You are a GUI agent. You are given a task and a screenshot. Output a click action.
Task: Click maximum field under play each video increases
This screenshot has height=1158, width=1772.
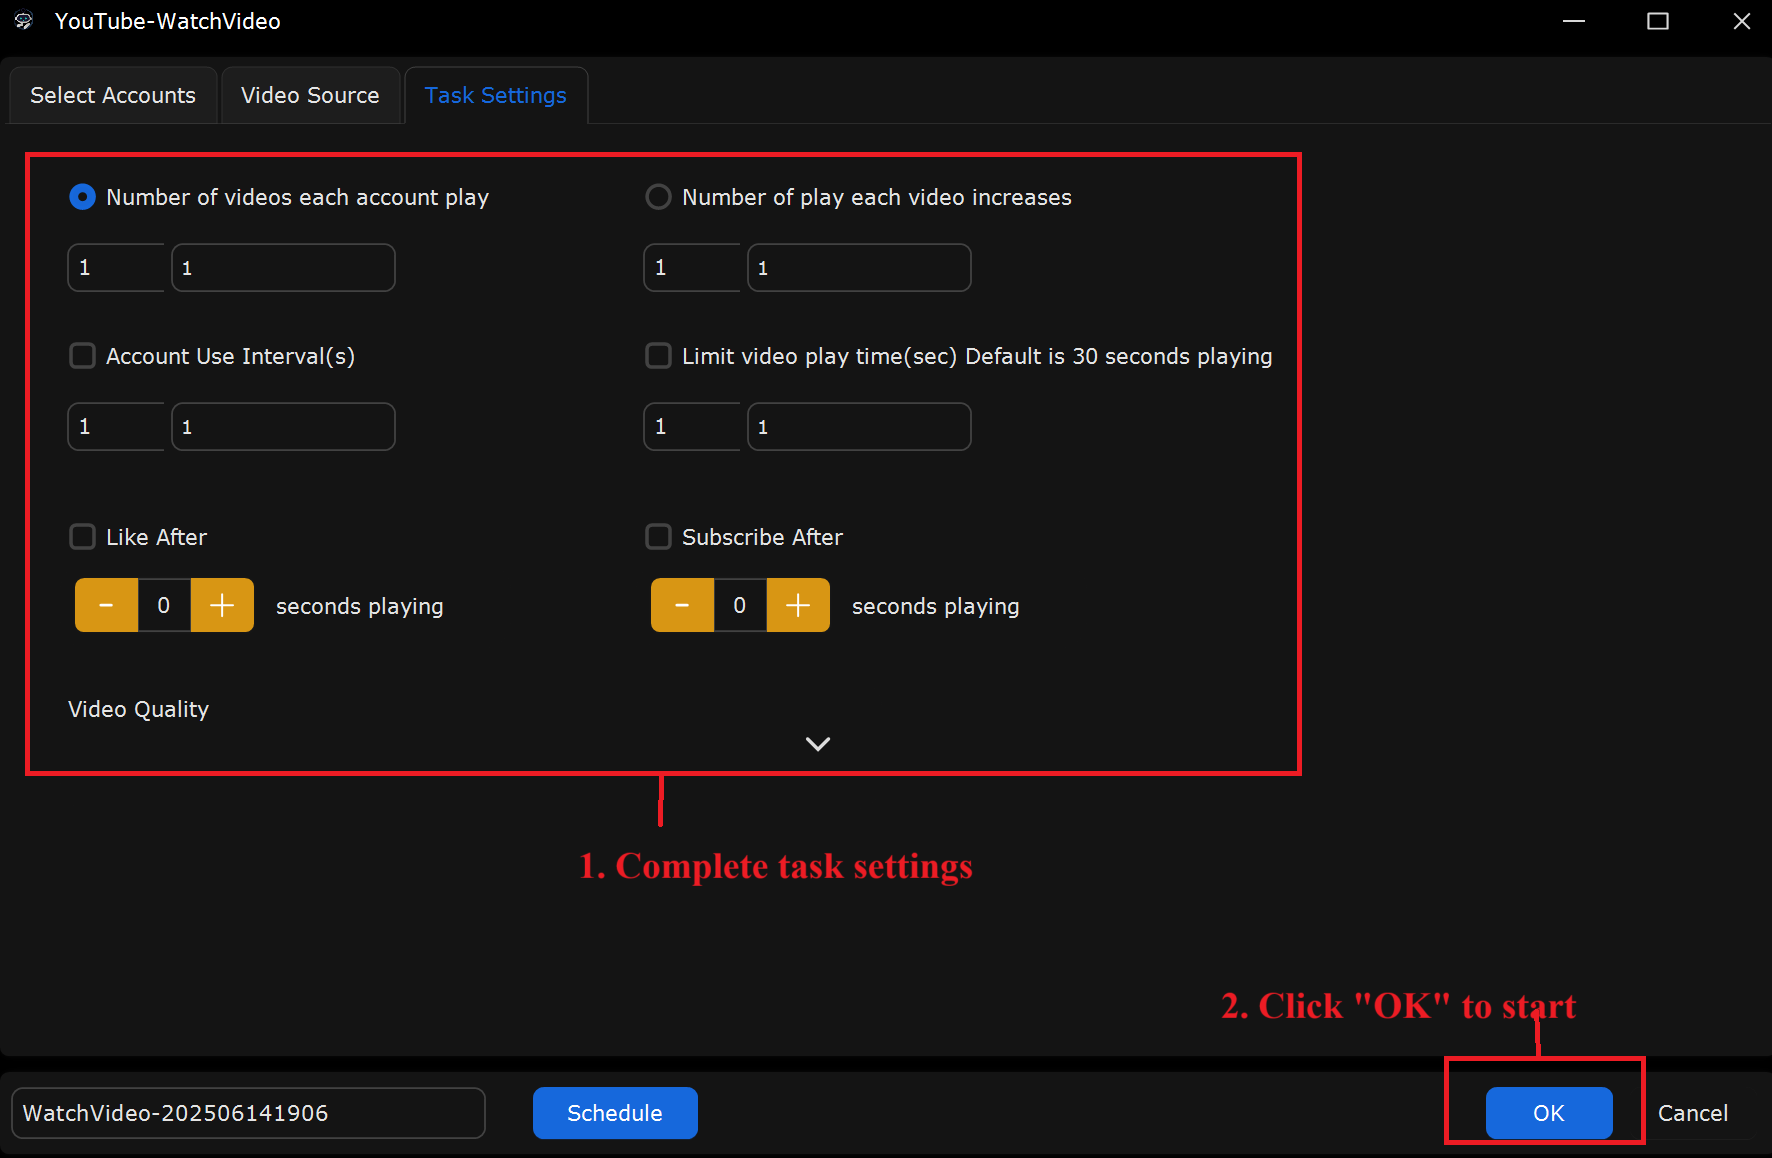point(859,268)
